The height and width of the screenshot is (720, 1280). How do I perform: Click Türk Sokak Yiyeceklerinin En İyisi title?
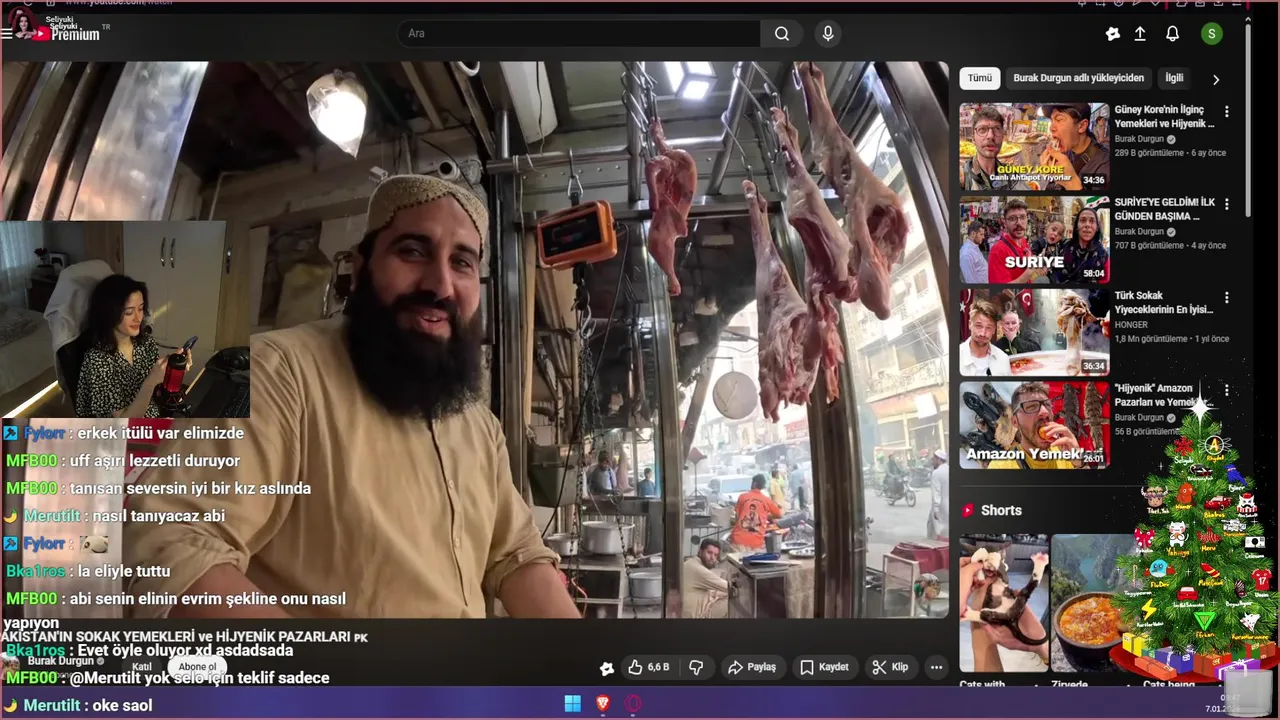point(1164,303)
